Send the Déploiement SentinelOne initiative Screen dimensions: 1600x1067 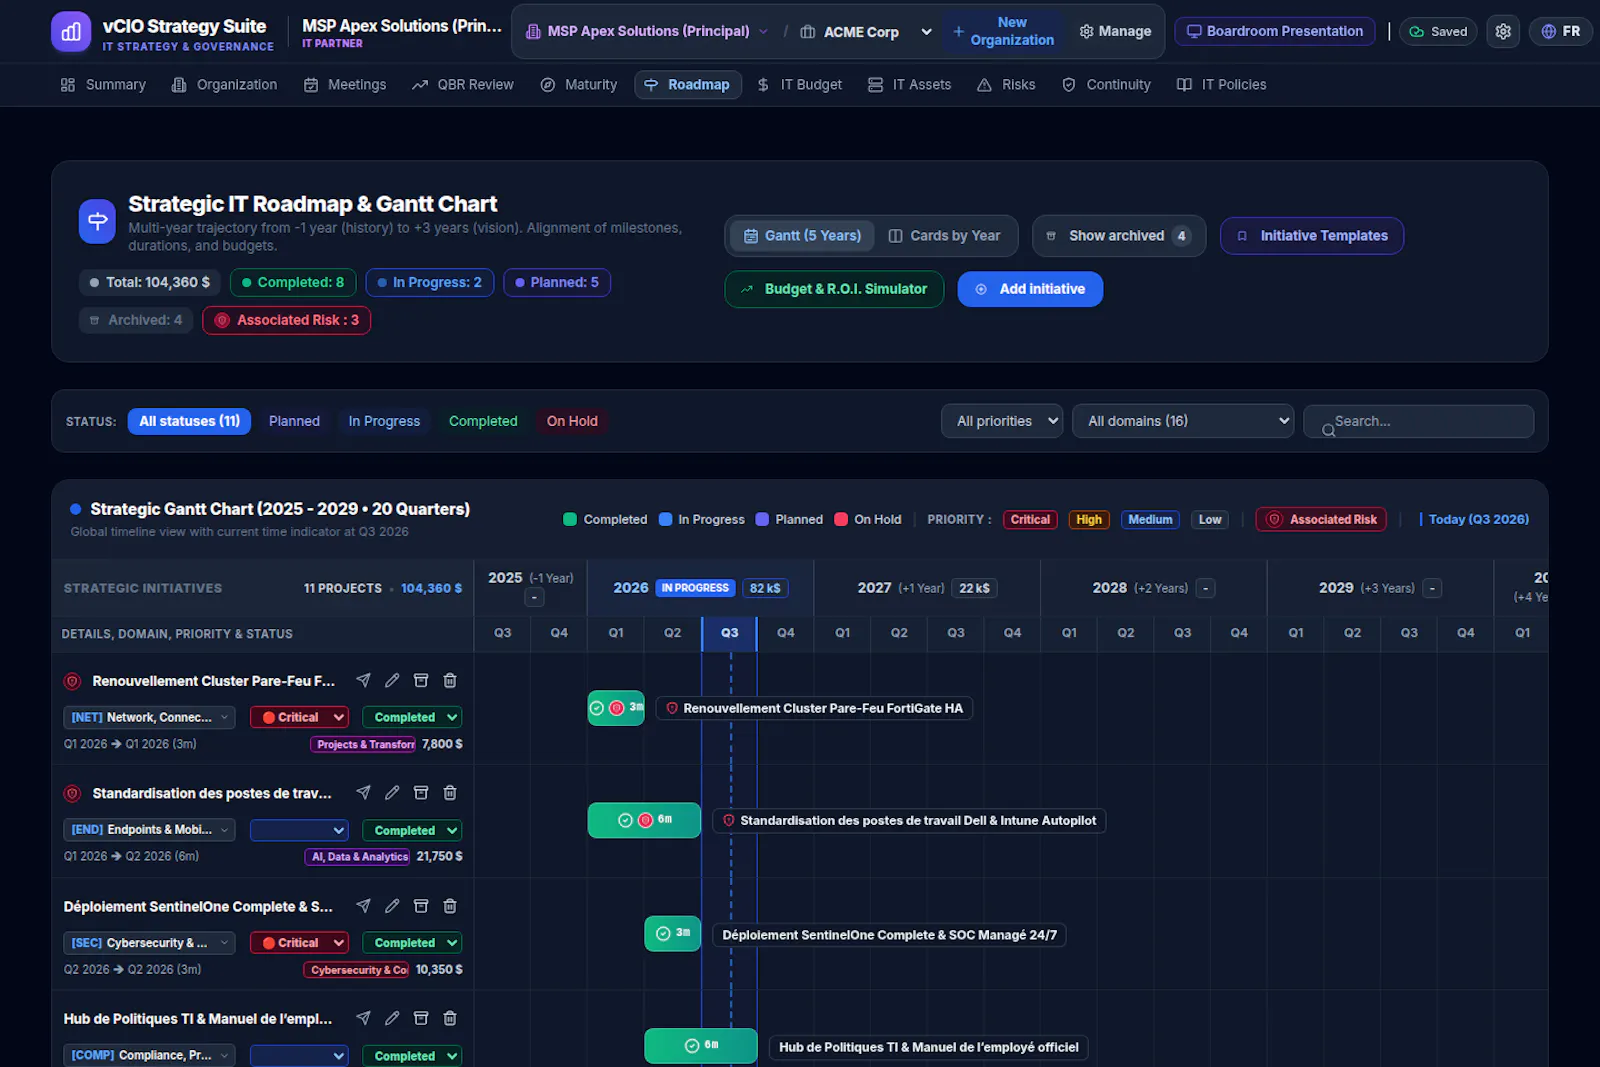tap(363, 906)
